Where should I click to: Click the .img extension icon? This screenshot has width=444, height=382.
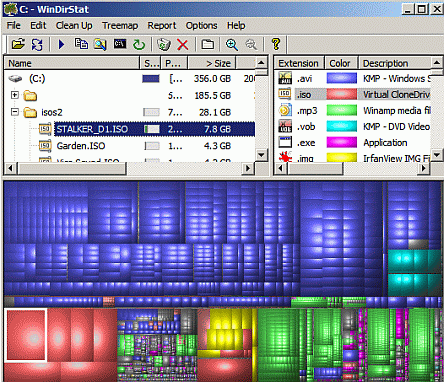point(285,157)
